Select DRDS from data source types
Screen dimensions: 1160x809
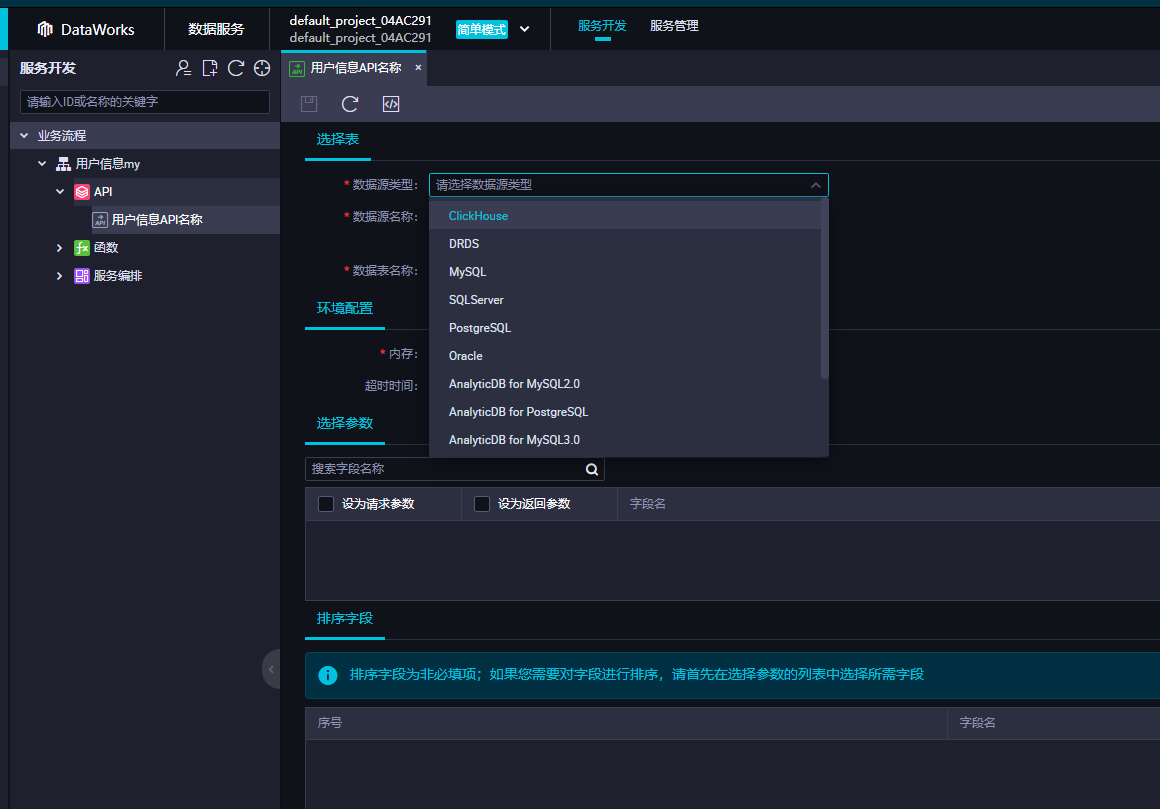(625, 244)
